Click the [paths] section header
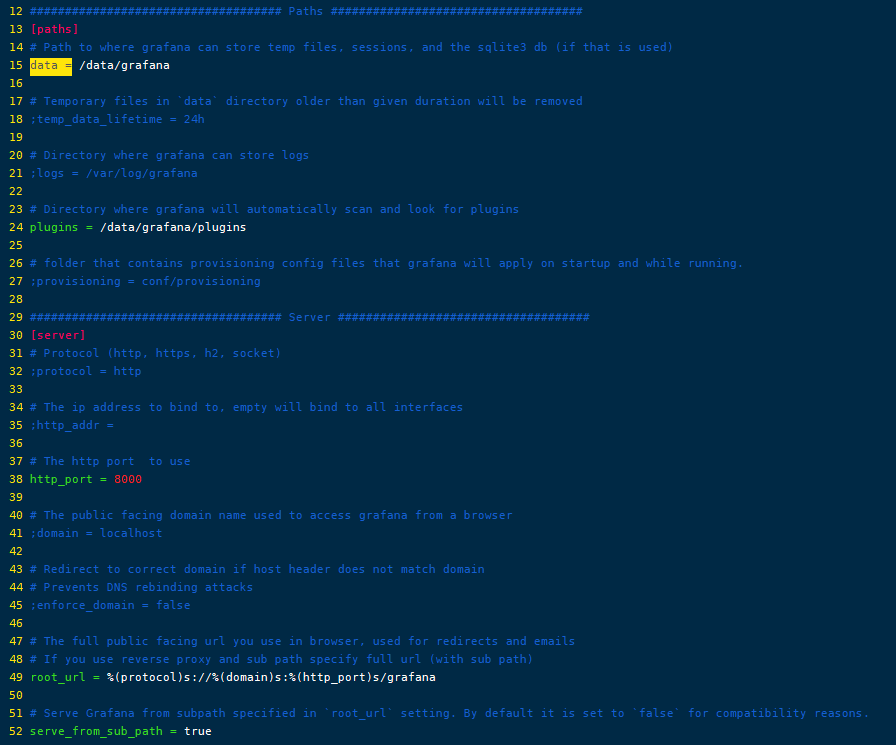896x745 pixels. (x=54, y=29)
